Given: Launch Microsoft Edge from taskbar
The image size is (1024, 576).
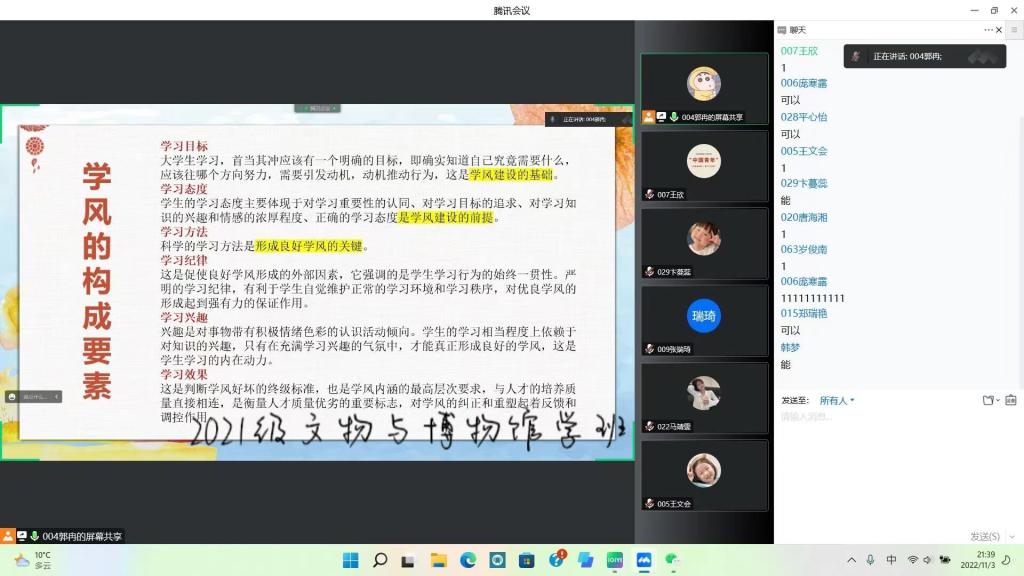Looking at the screenshot, I should click(x=468, y=560).
